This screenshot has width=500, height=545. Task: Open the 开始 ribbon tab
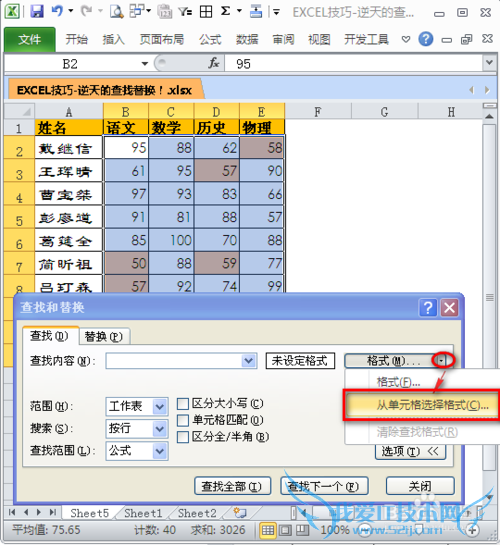(76, 39)
